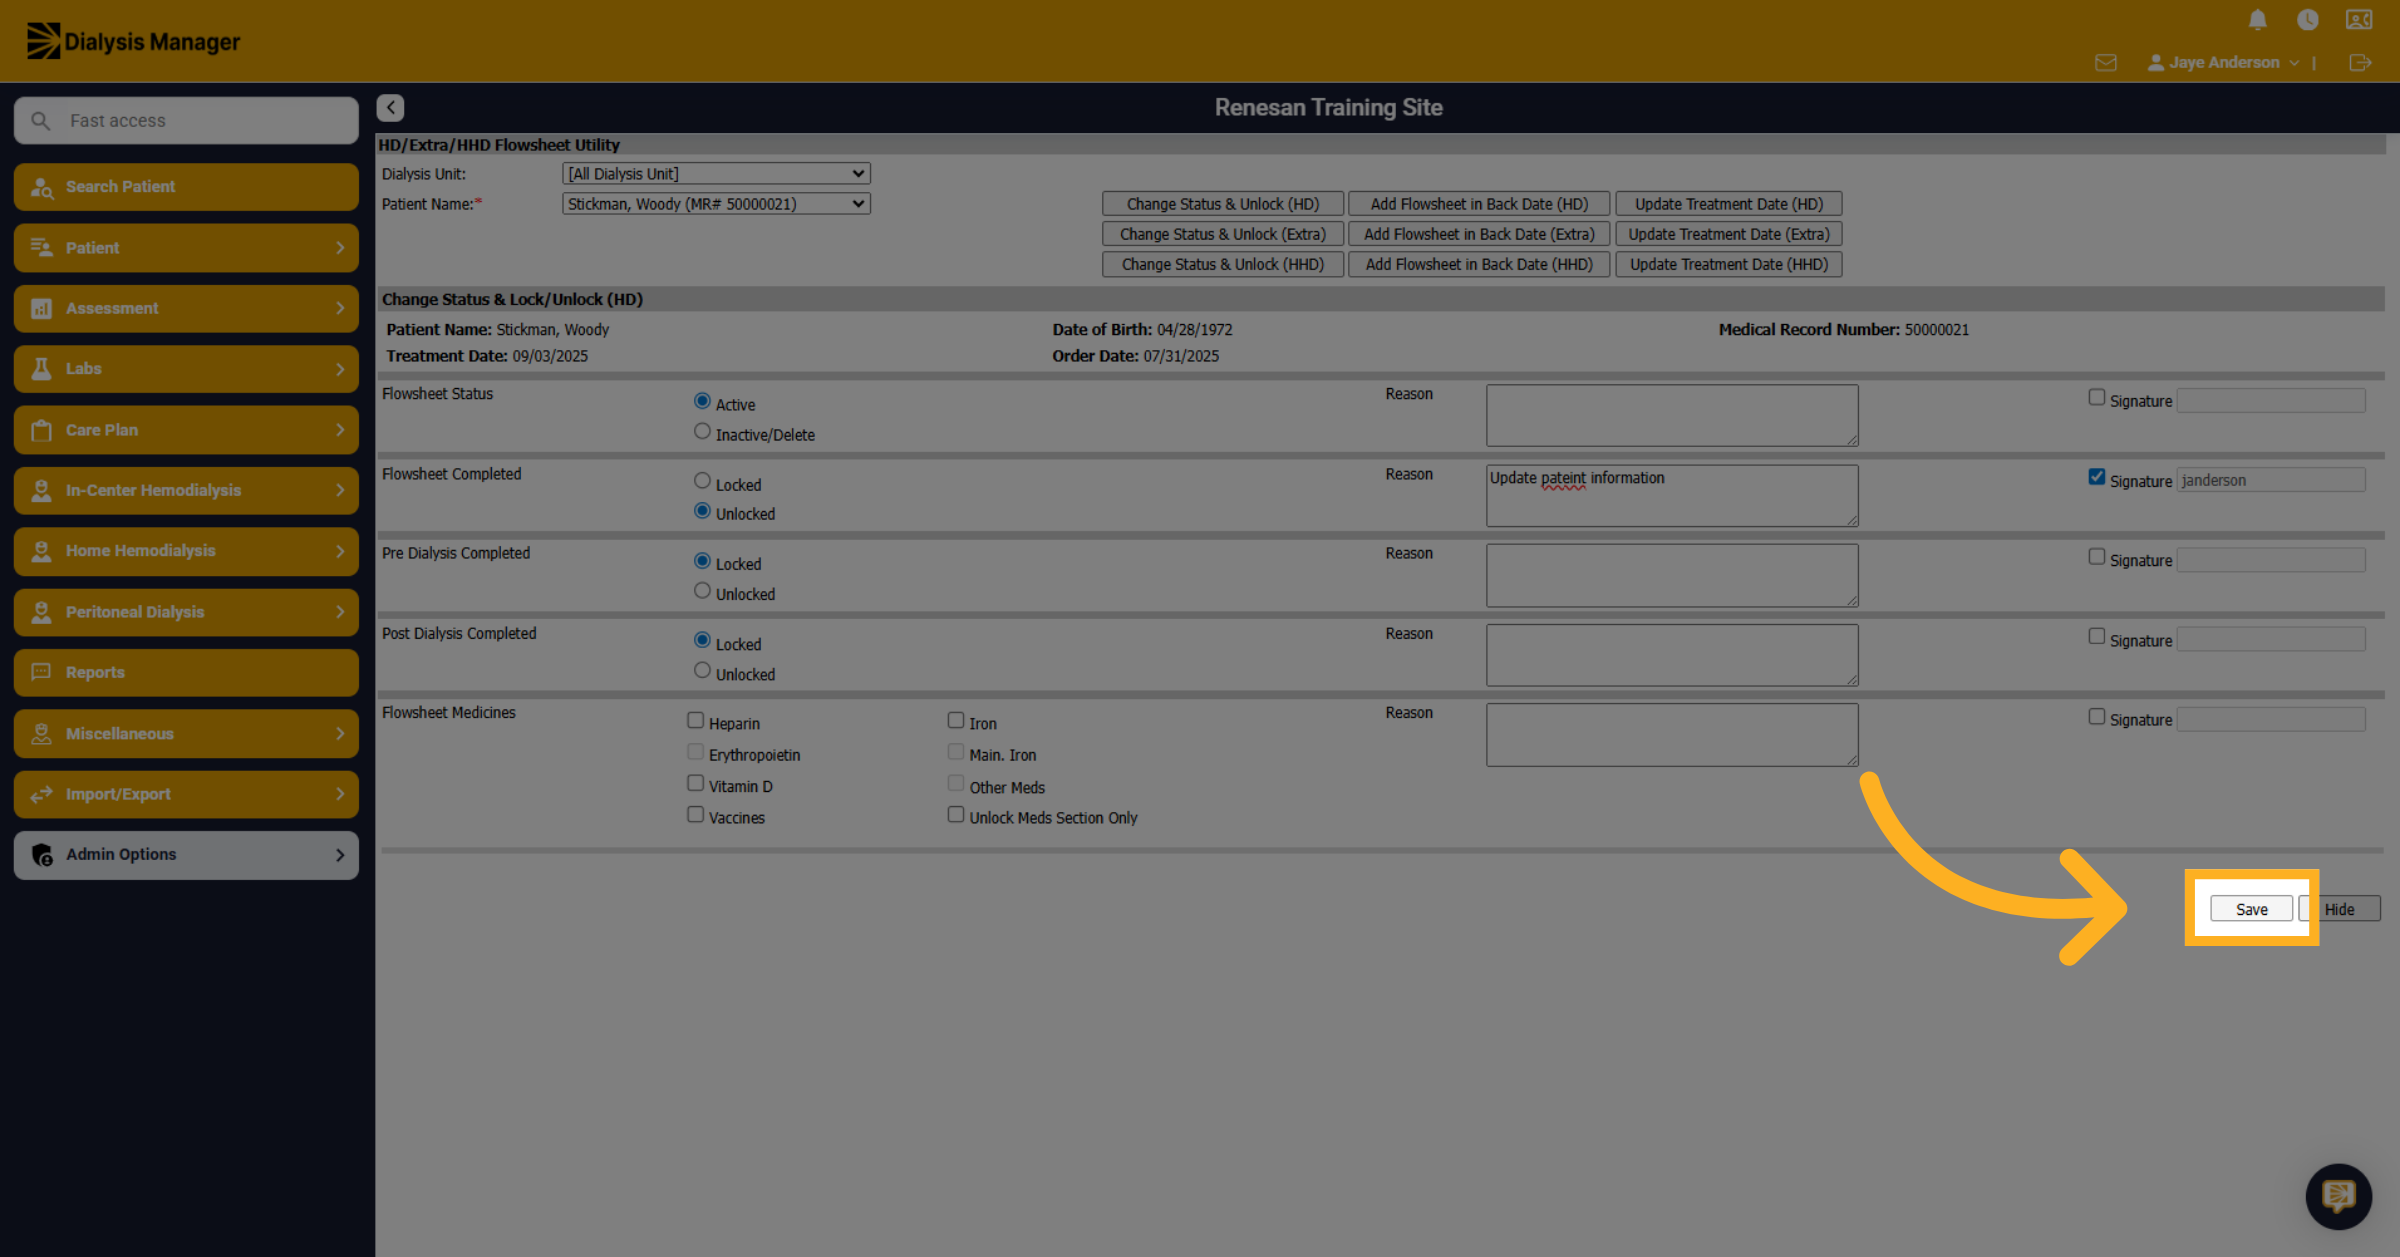Click the logout icon beside user name

[x=2360, y=62]
